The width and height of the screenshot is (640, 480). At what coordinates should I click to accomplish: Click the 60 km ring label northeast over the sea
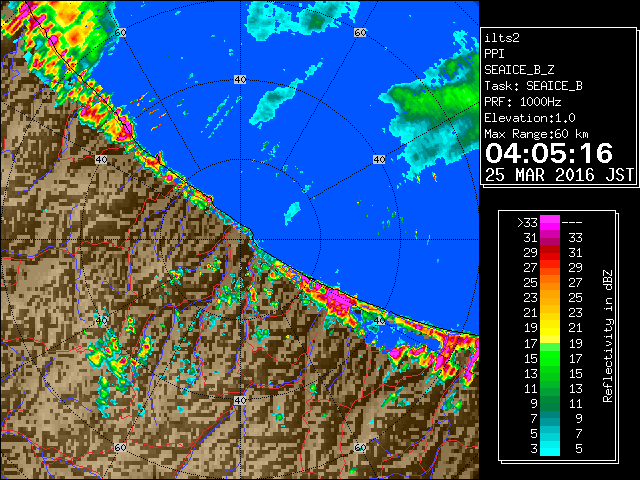coord(360,32)
